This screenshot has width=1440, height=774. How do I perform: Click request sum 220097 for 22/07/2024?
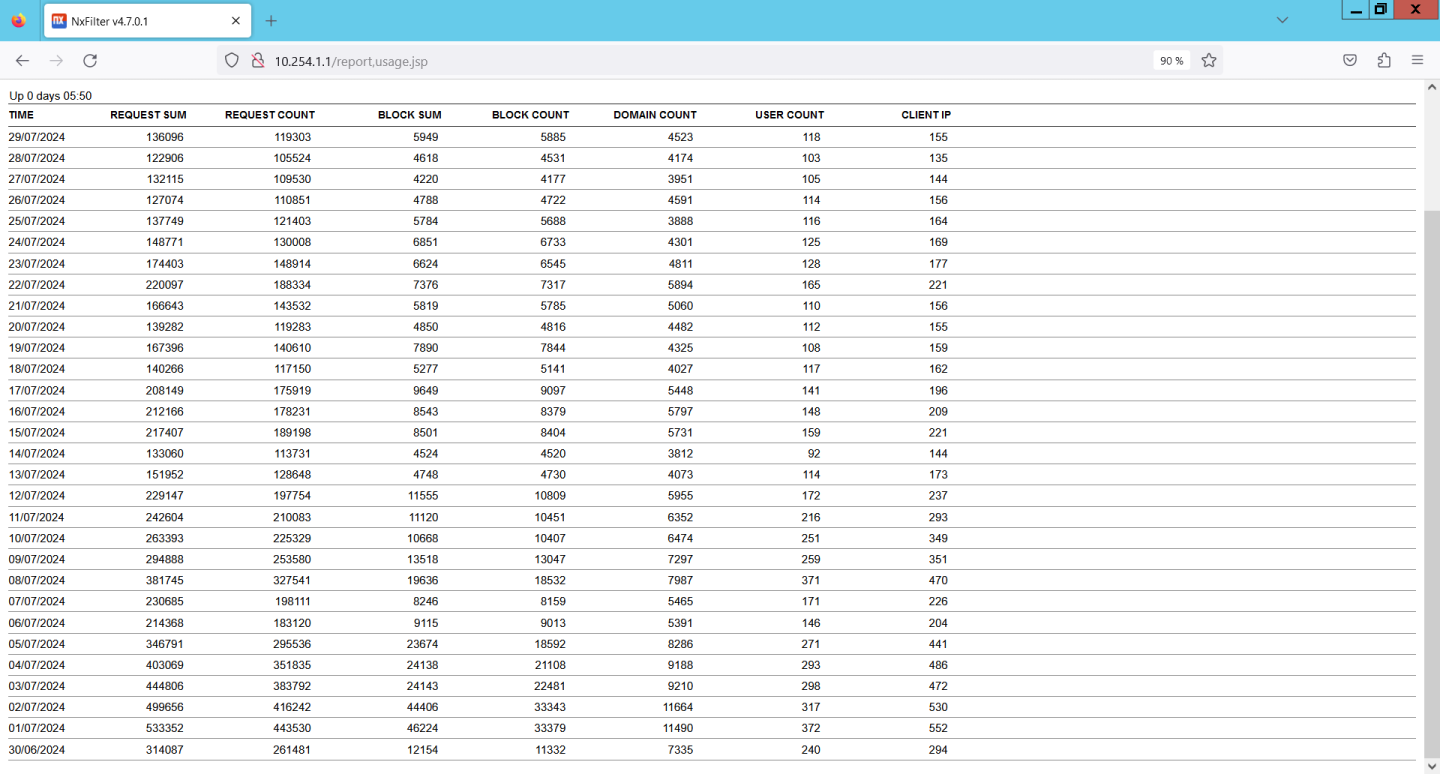tap(165, 285)
